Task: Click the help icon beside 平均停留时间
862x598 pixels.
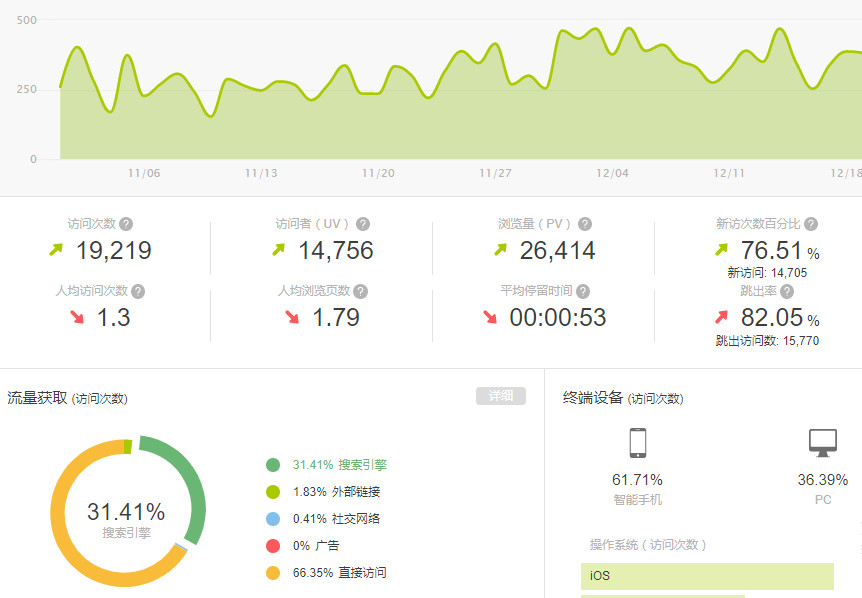Action: click(x=583, y=291)
